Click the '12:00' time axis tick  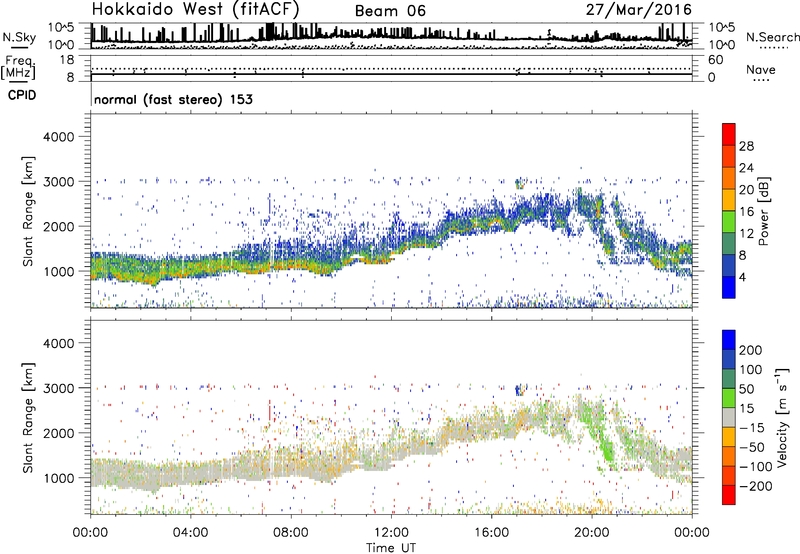pos(391,533)
